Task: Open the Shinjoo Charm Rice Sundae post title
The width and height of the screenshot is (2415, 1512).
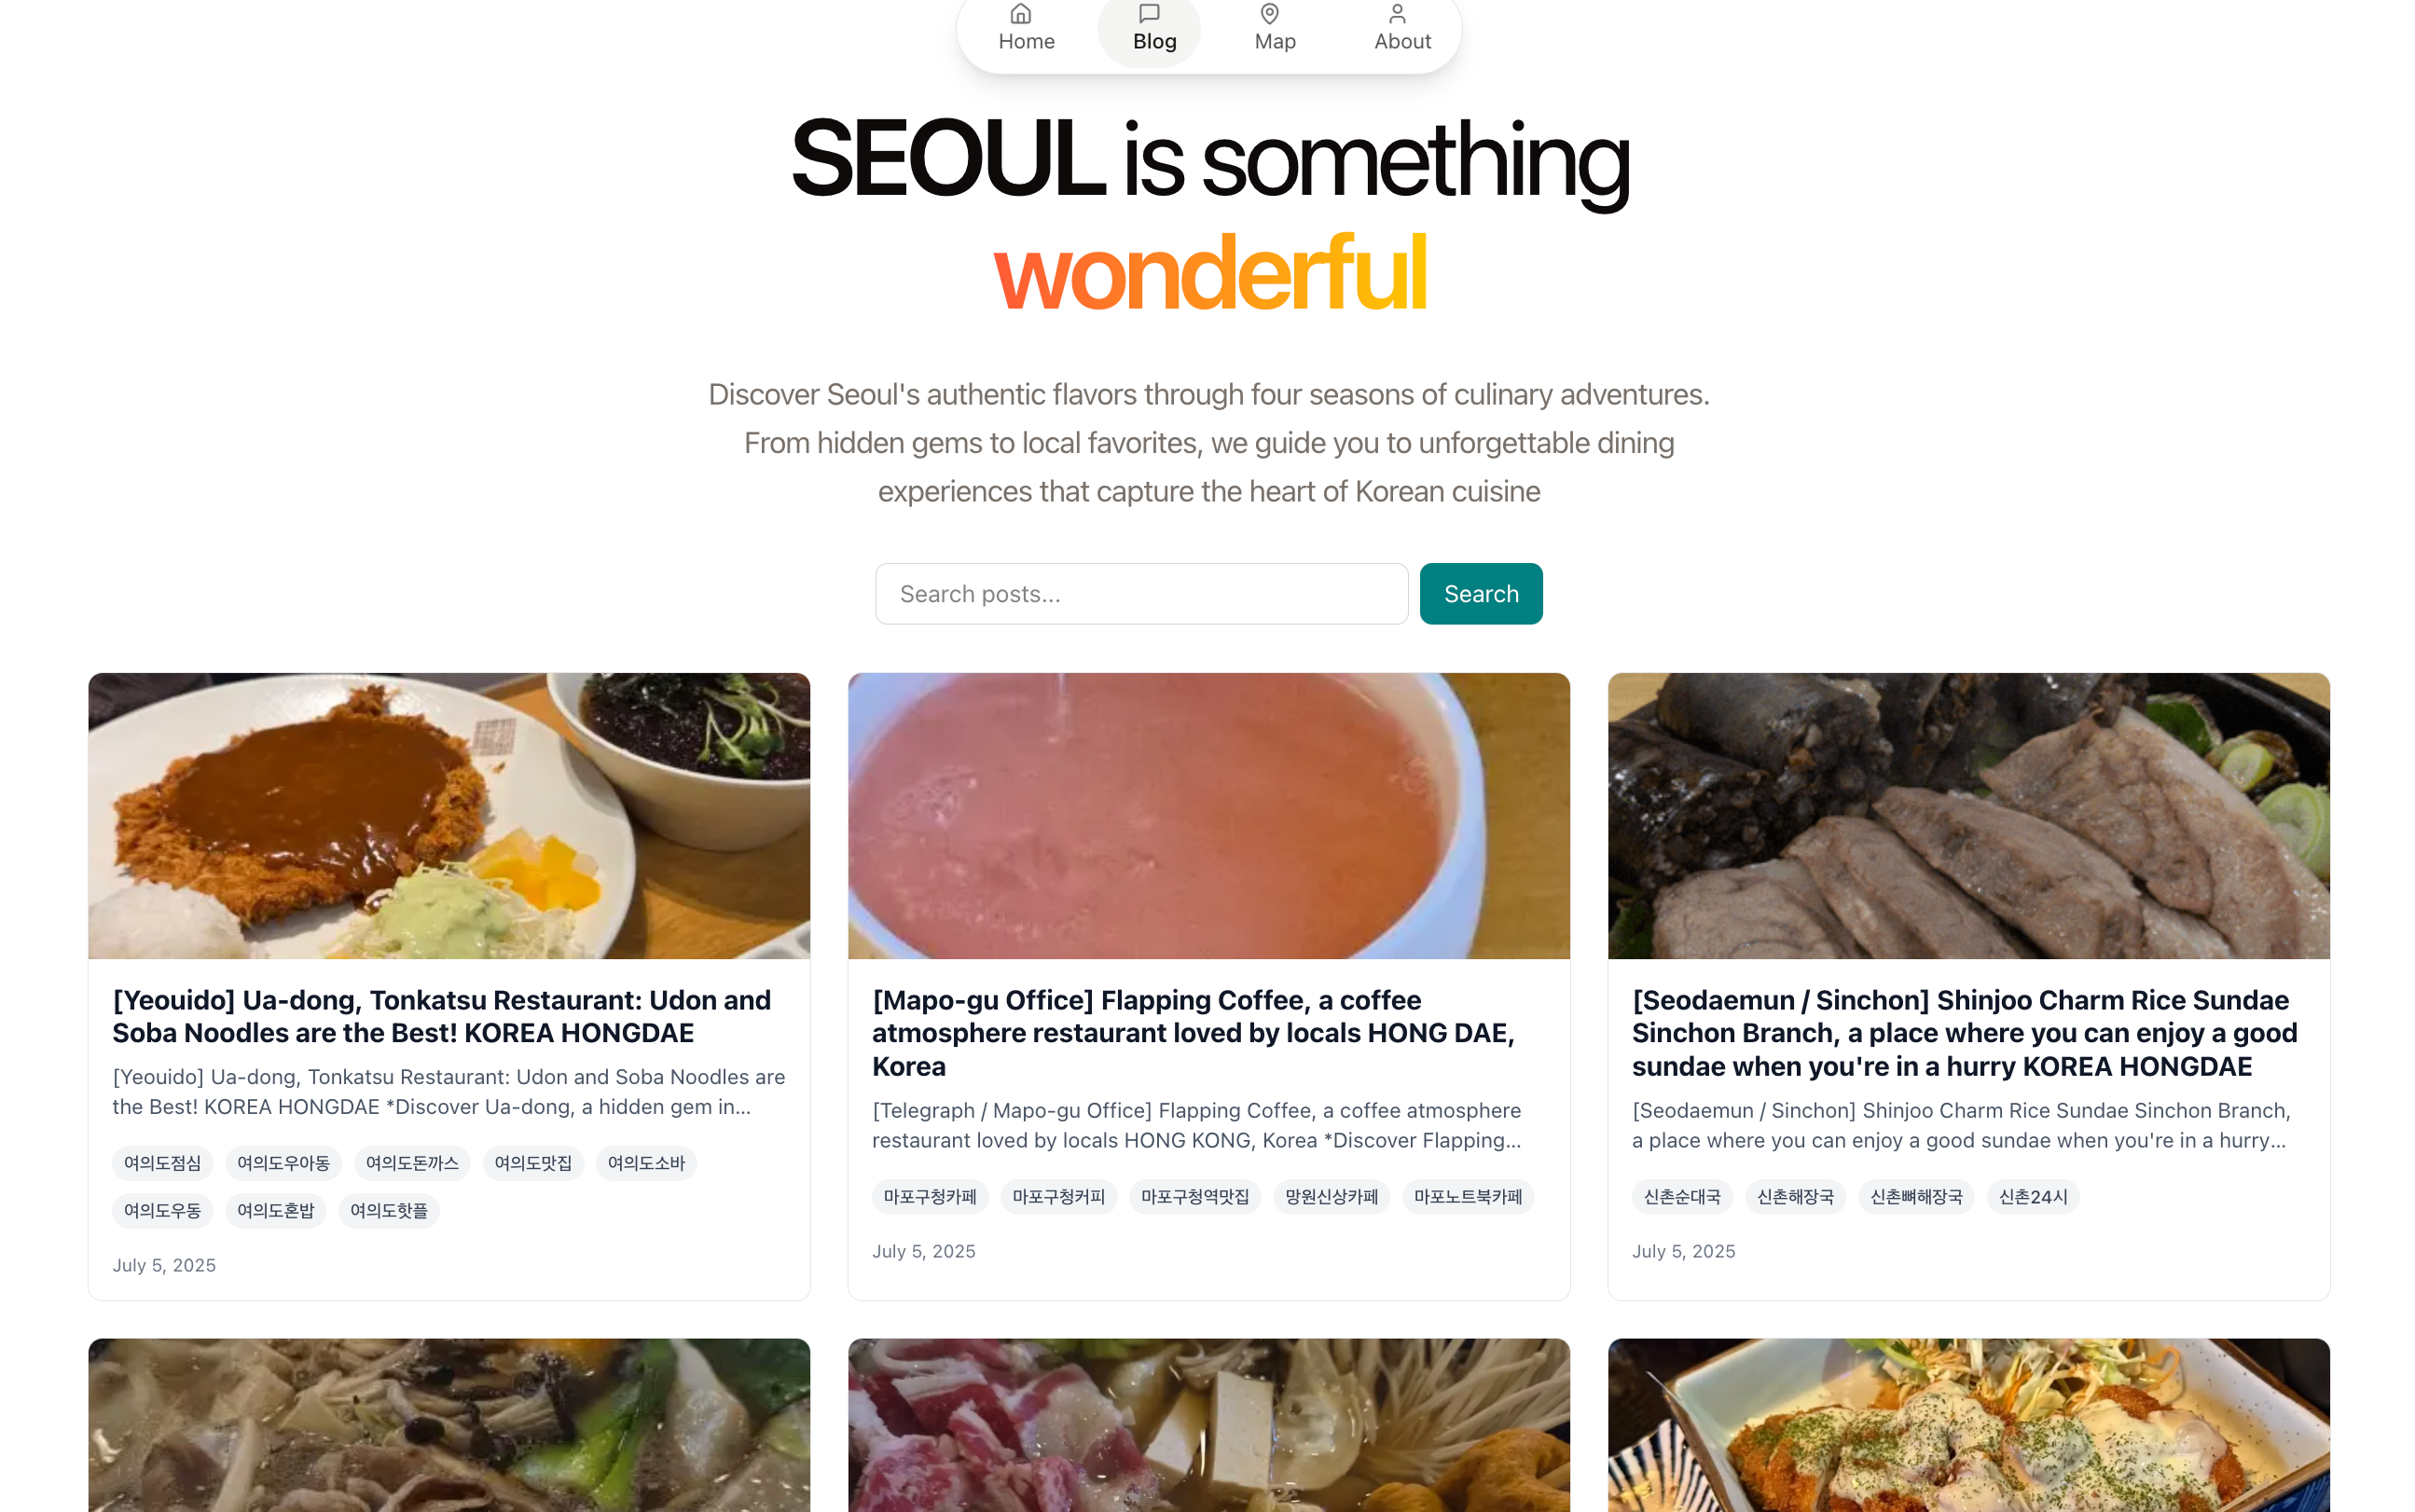Action: tap(1963, 1032)
